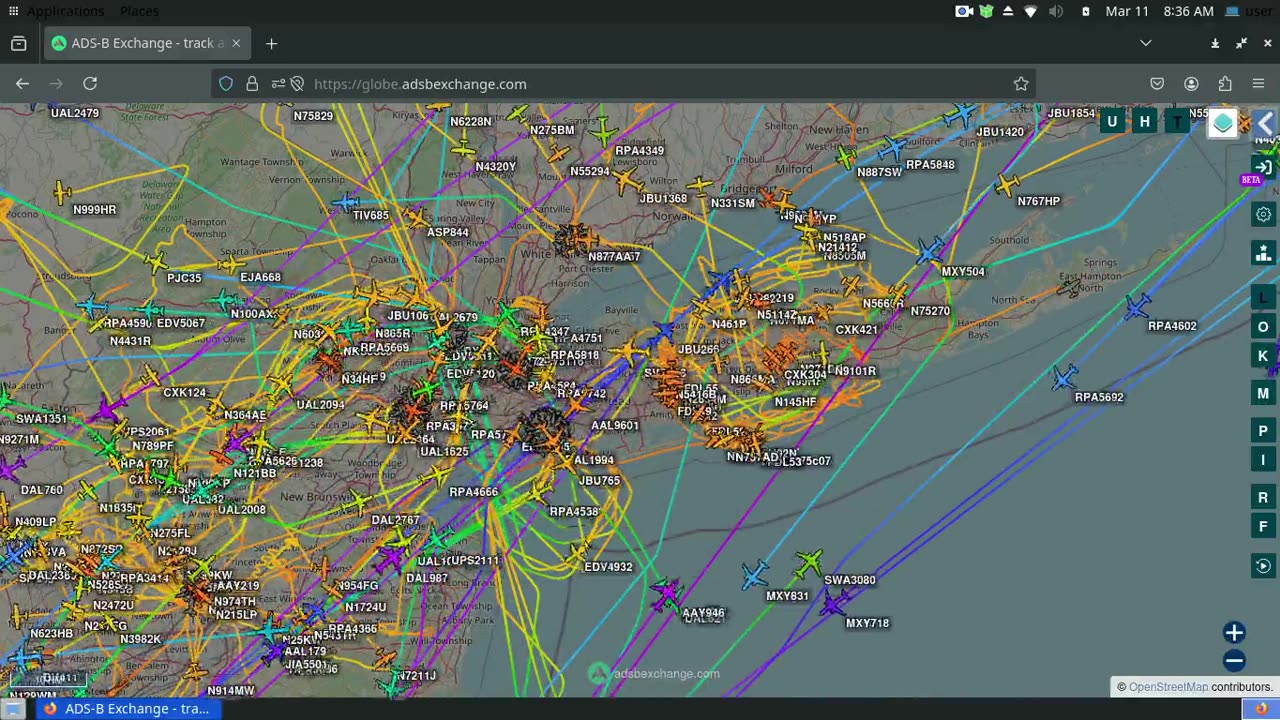Click the JBU1368 flight label
The height and width of the screenshot is (720, 1280).
(663, 198)
